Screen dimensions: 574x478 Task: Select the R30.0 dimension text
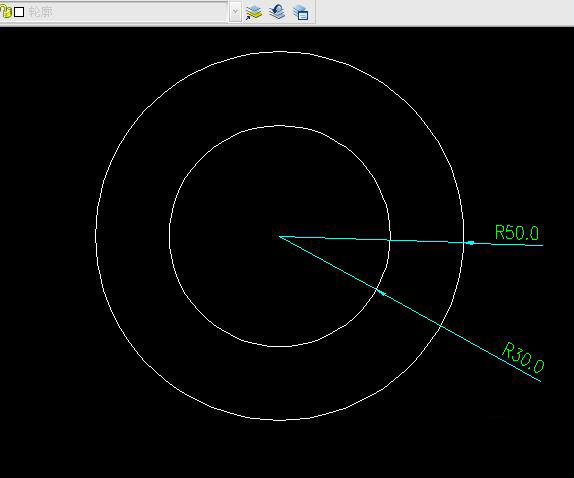(x=523, y=357)
